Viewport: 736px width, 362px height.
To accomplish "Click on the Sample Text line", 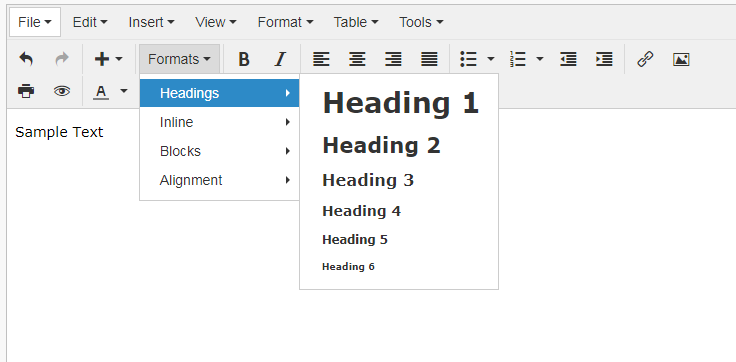I will pyautogui.click(x=59, y=132).
